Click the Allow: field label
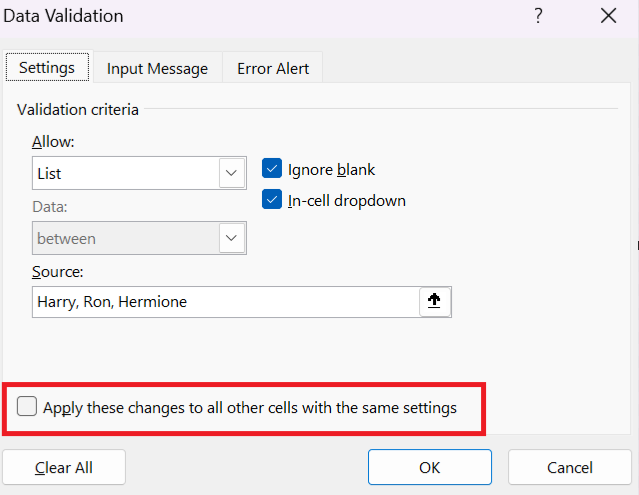Screen dimensions: 639x495 pos(53,142)
